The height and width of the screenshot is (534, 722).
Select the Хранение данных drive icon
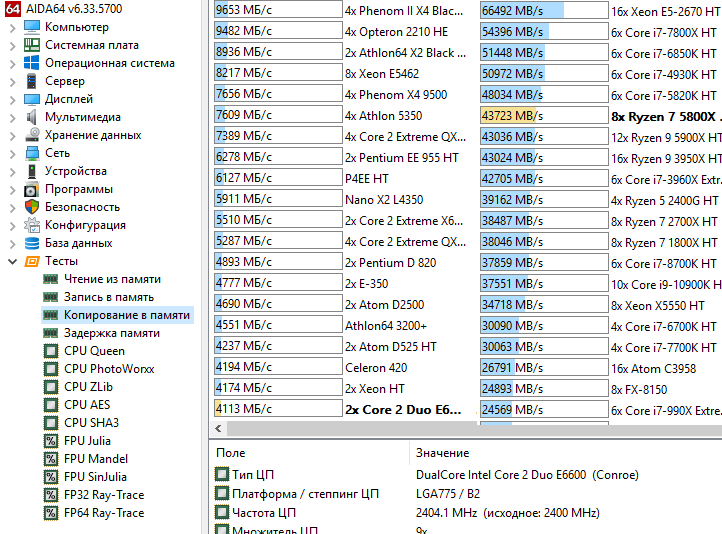pos(32,135)
